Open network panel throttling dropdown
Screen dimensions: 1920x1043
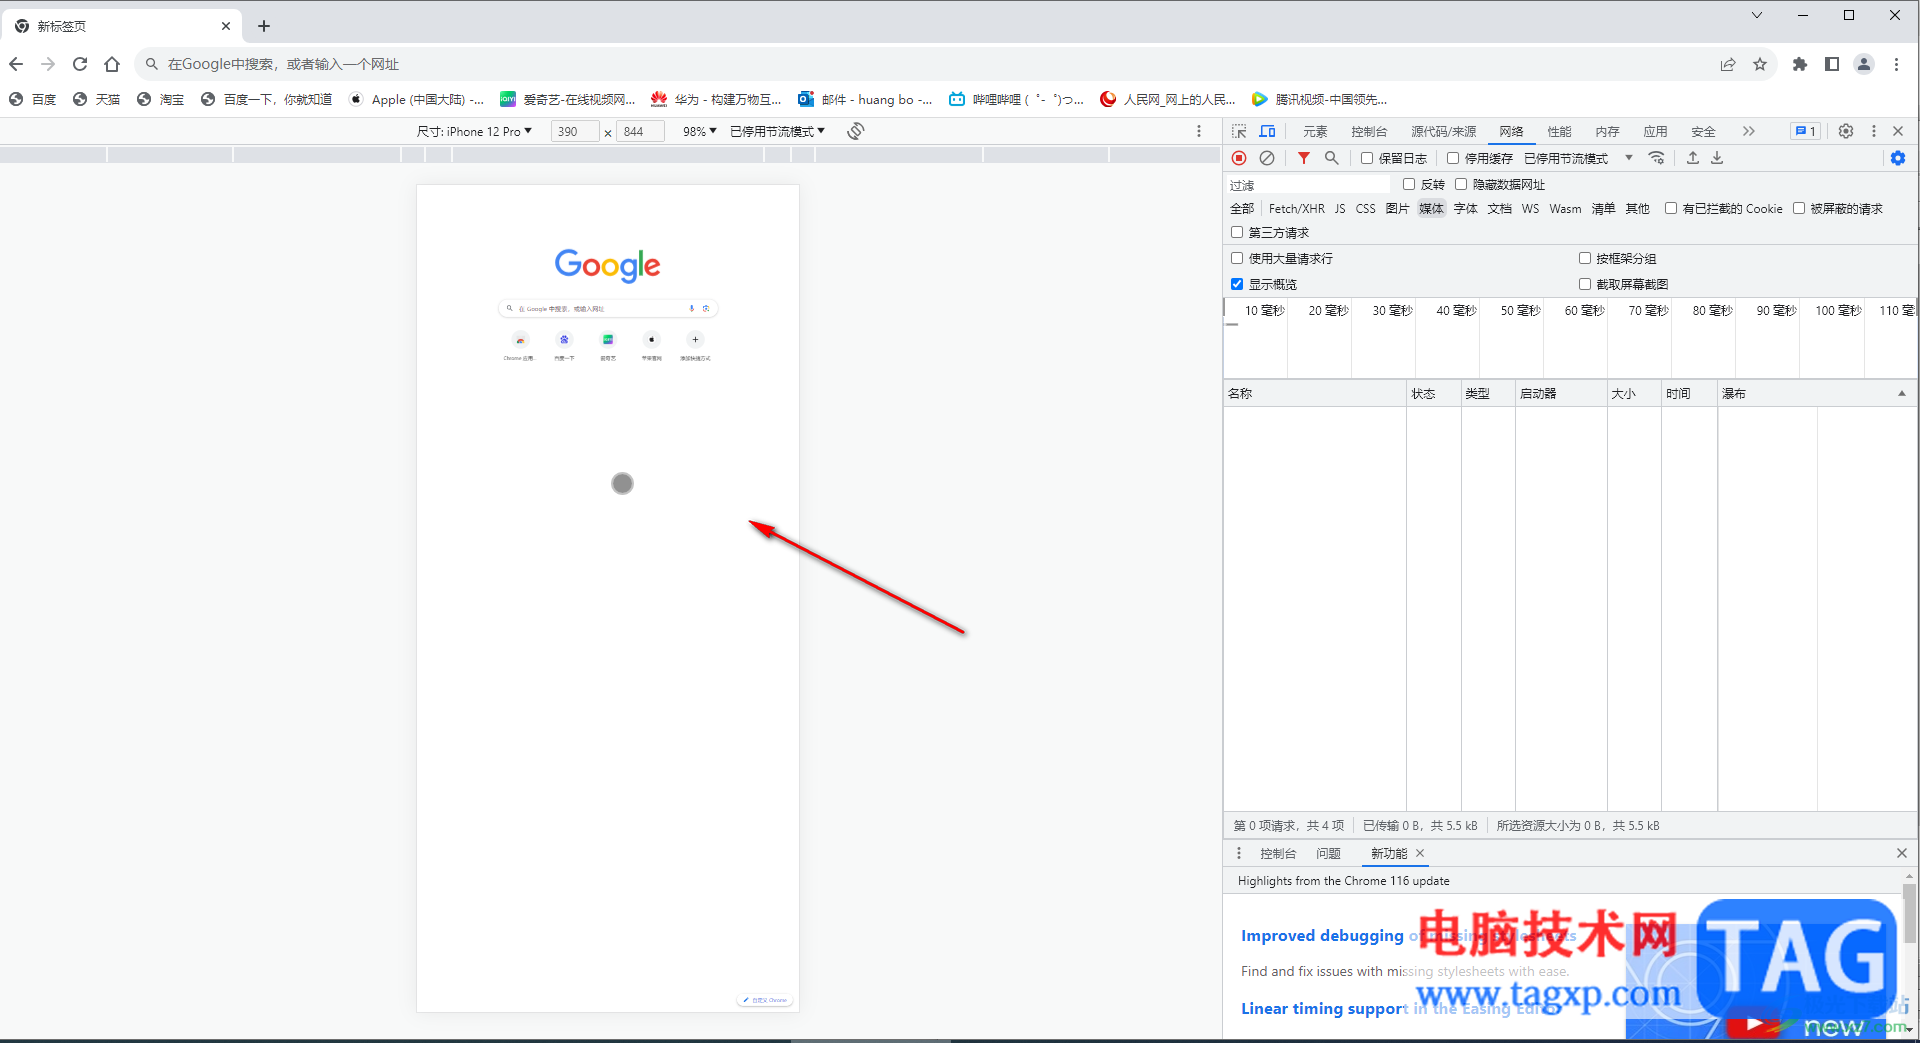pyautogui.click(x=1578, y=158)
